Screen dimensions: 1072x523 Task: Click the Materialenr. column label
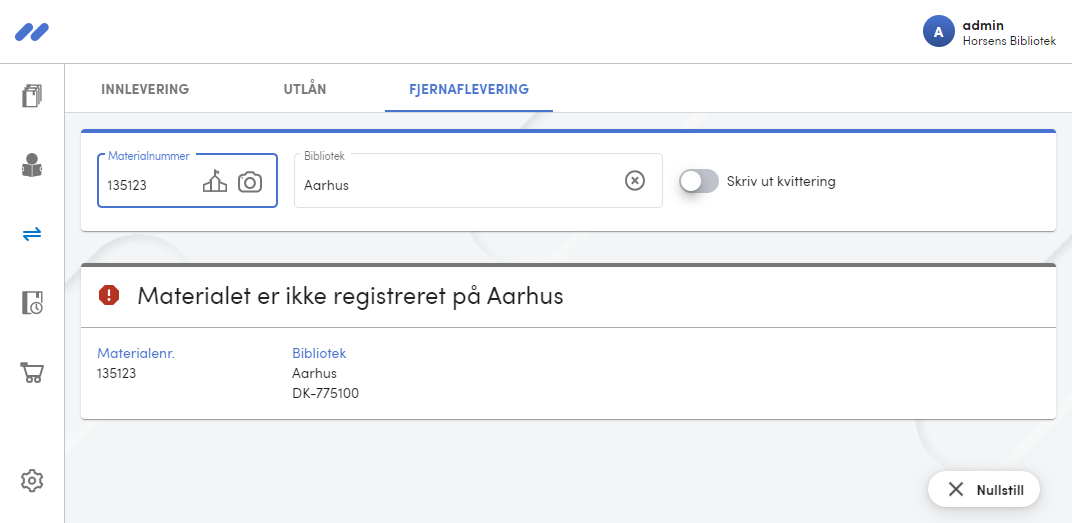pos(136,353)
